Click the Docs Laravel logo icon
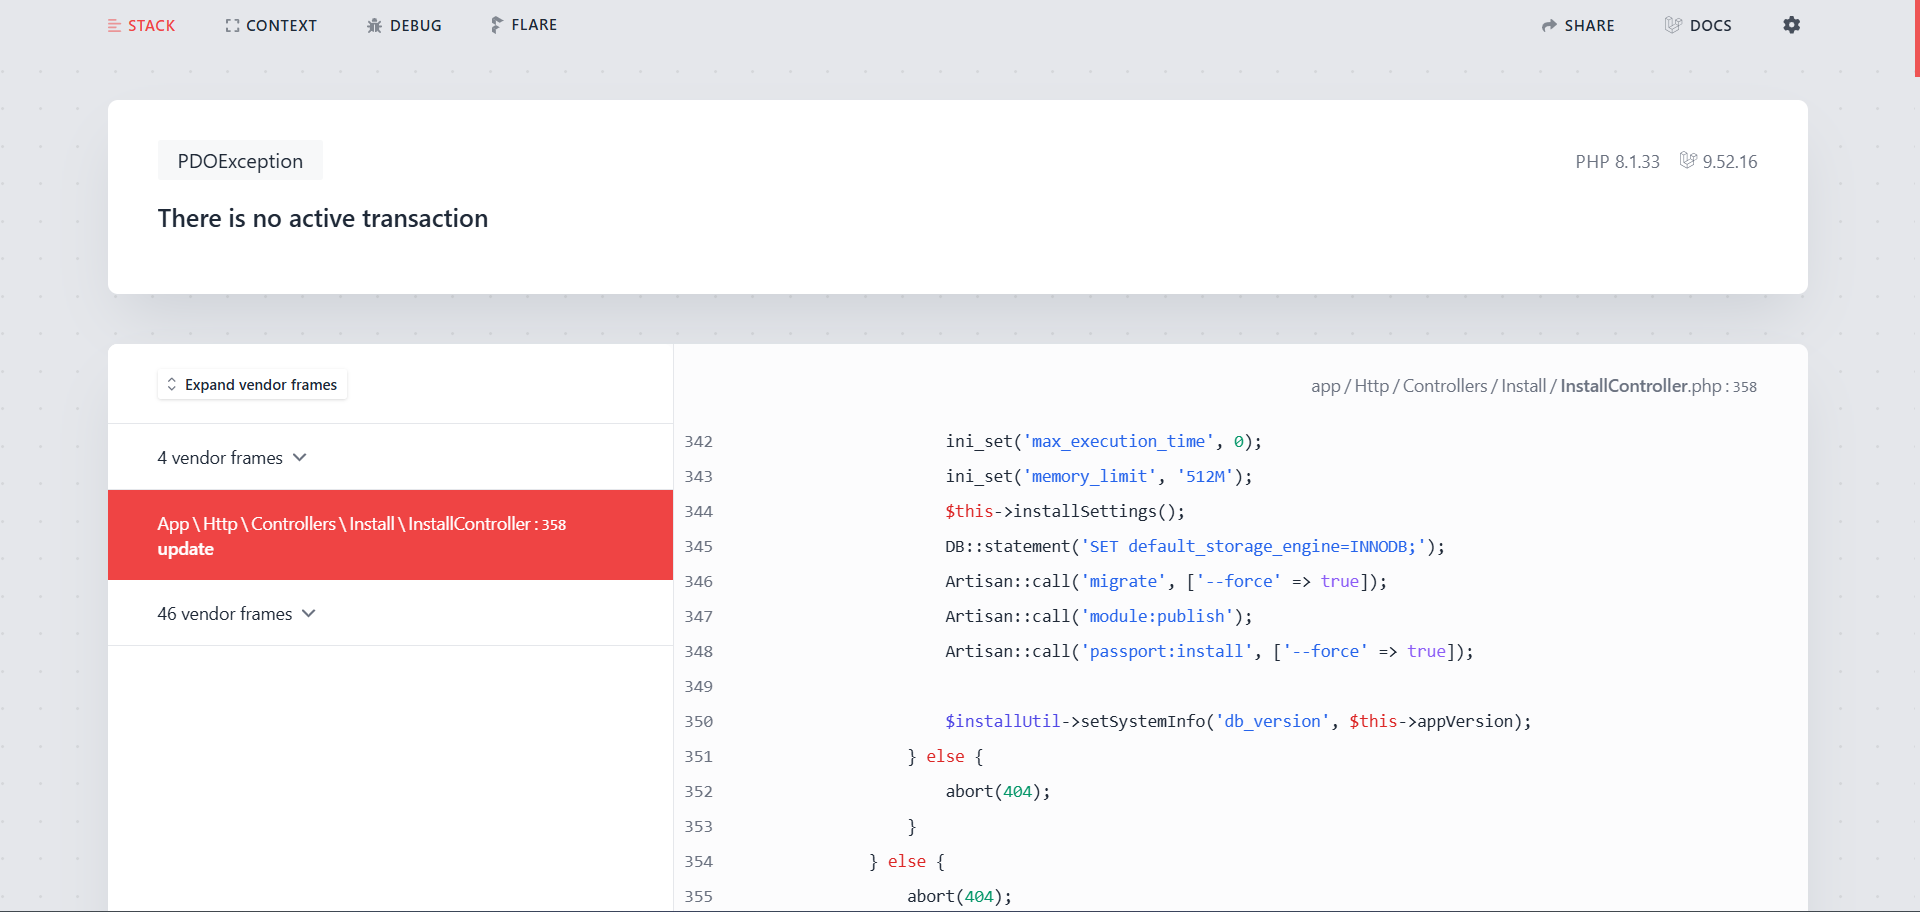The image size is (1920, 912). (x=1673, y=25)
